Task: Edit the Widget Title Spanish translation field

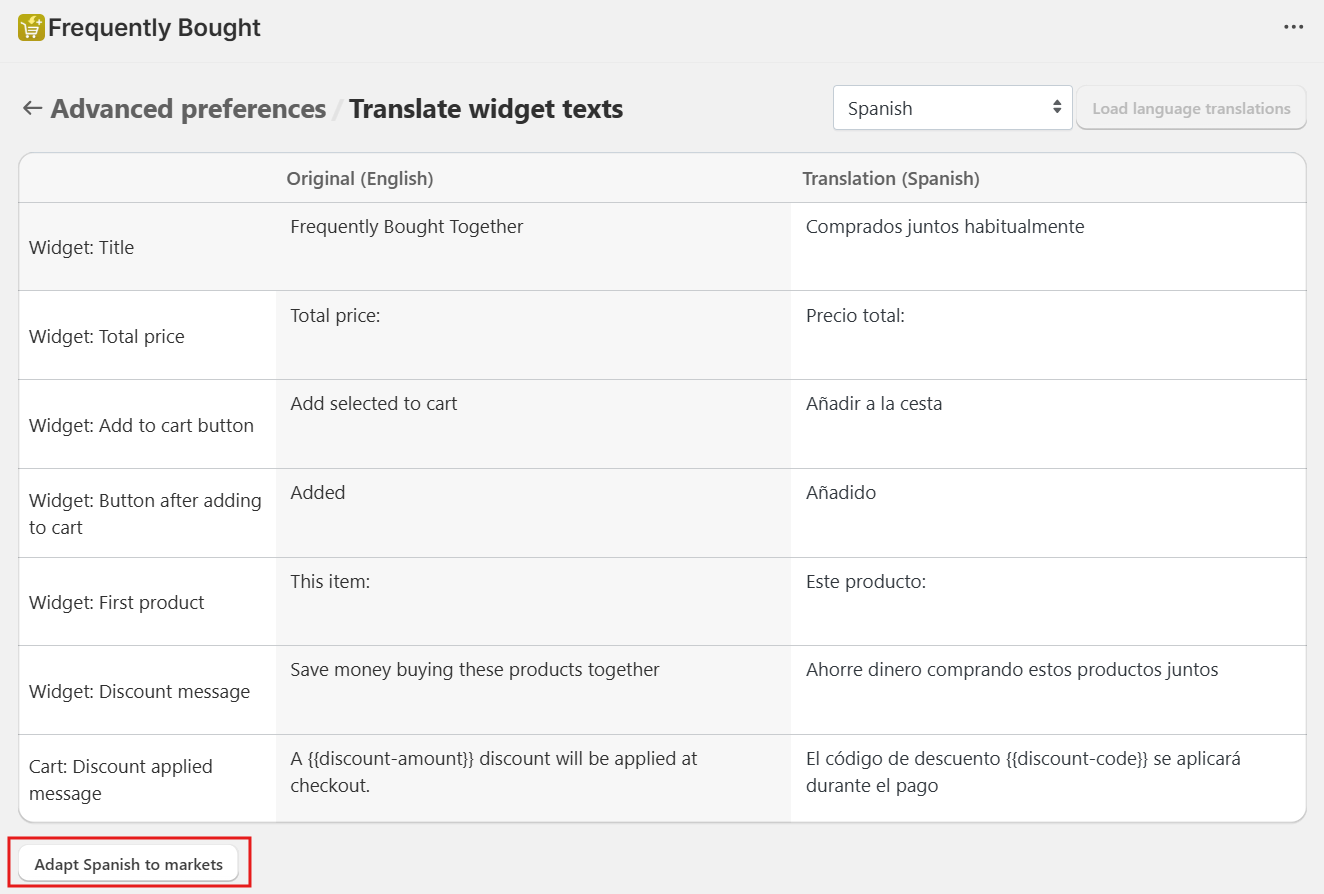Action: [x=1047, y=246]
